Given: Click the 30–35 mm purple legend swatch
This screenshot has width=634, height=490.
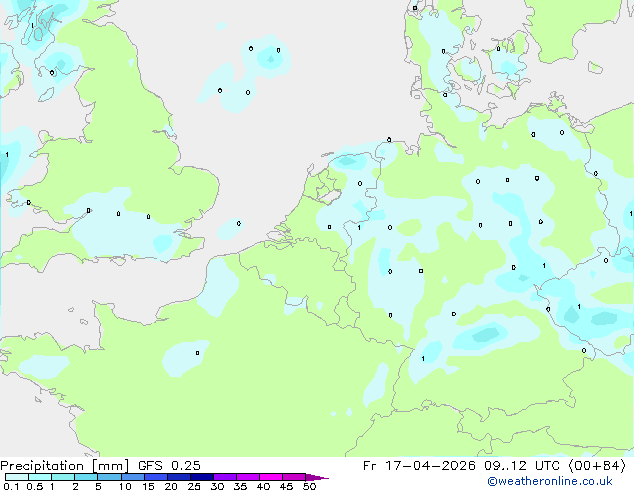Looking at the screenshot, I should pyautogui.click(x=225, y=477).
